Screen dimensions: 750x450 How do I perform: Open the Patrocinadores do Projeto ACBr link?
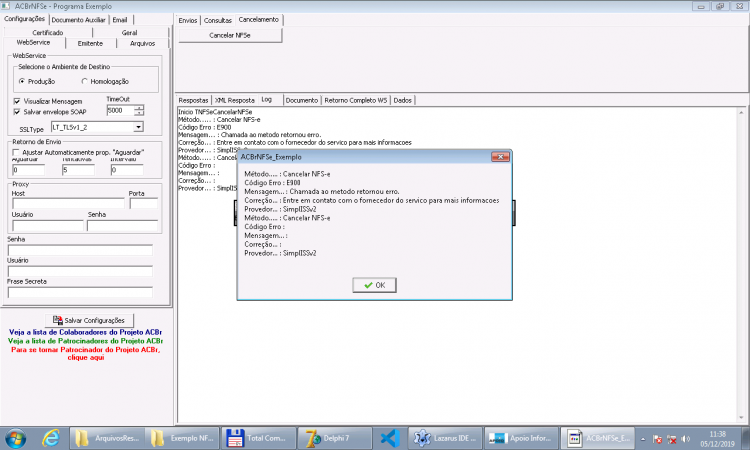tap(86, 341)
